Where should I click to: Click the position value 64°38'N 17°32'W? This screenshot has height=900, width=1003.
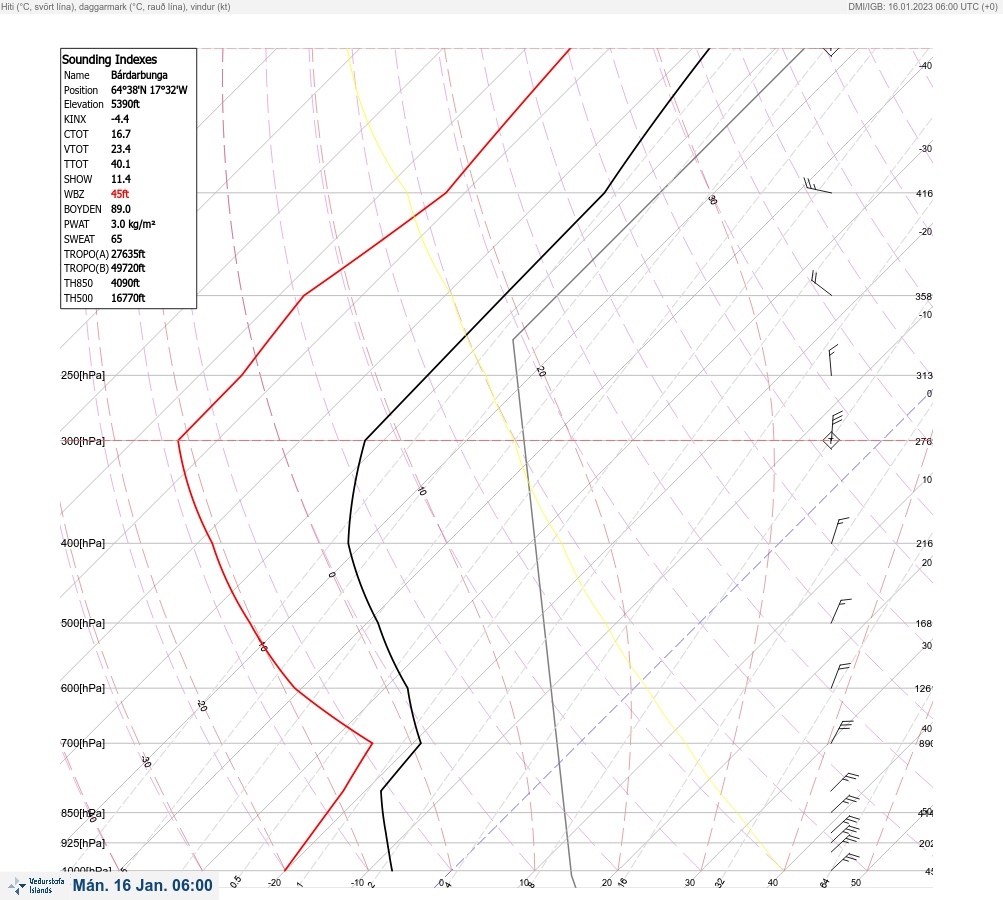(149, 90)
